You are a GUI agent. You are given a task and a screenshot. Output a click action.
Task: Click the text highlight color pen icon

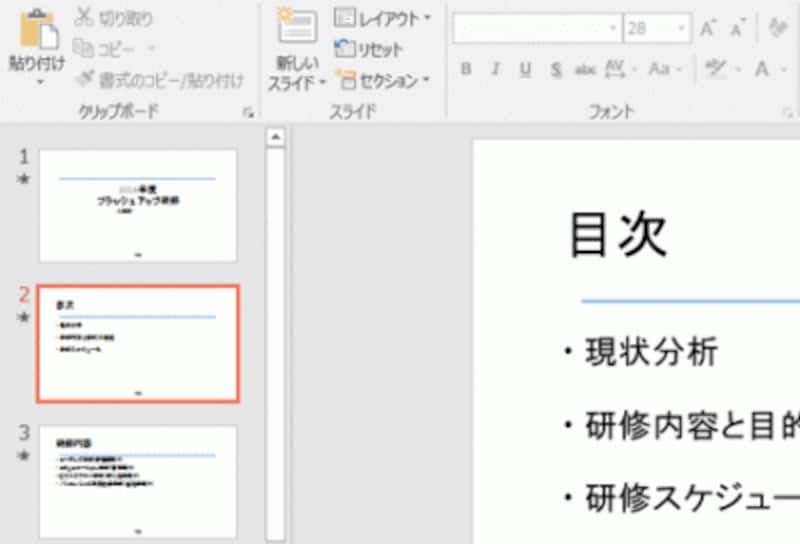tap(715, 69)
